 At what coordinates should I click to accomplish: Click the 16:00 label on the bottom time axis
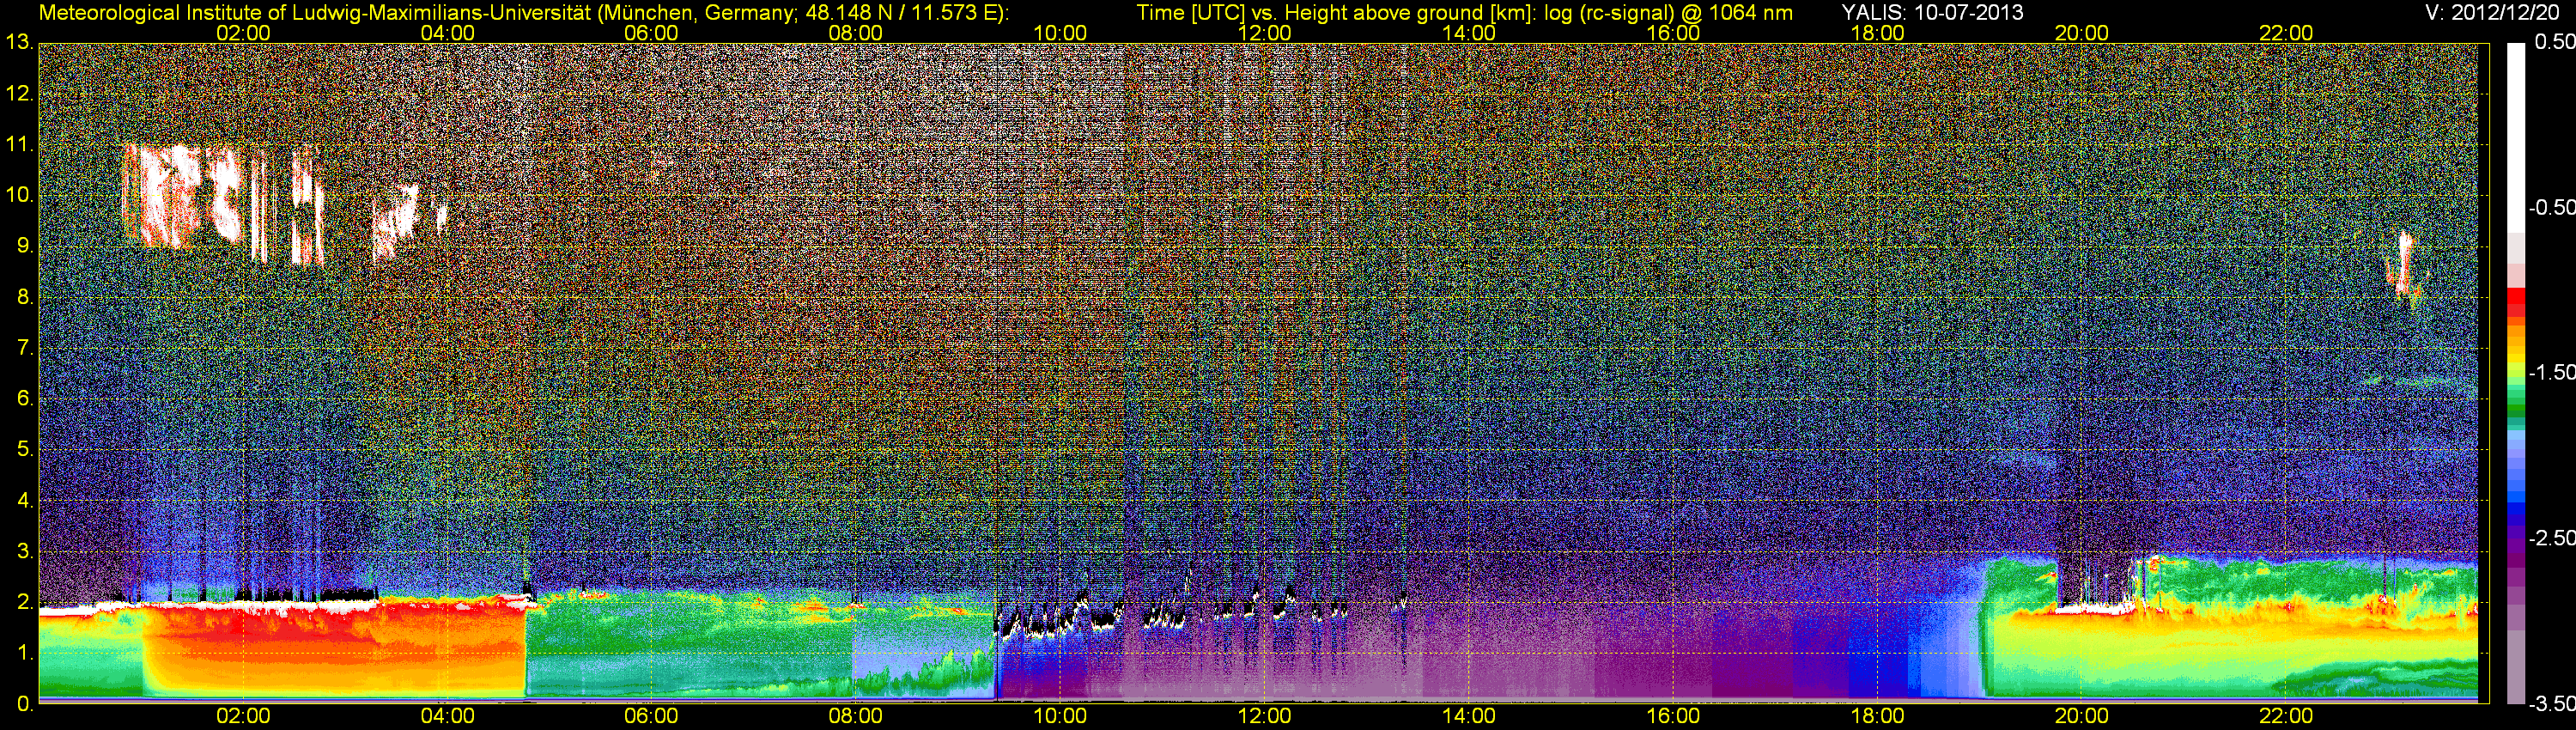1673,716
